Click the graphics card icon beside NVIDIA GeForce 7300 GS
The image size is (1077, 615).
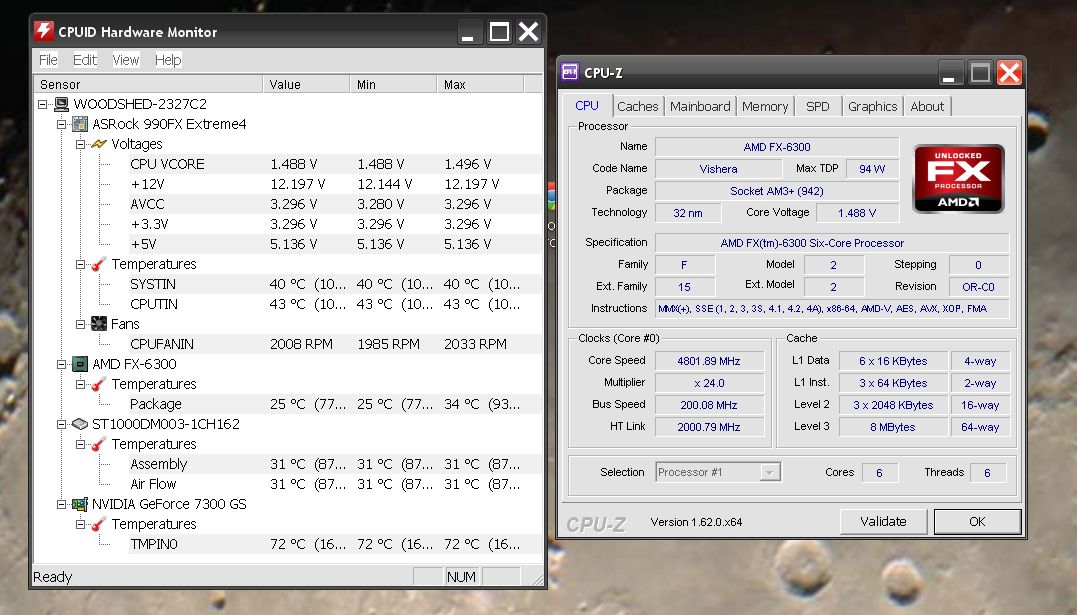80,504
